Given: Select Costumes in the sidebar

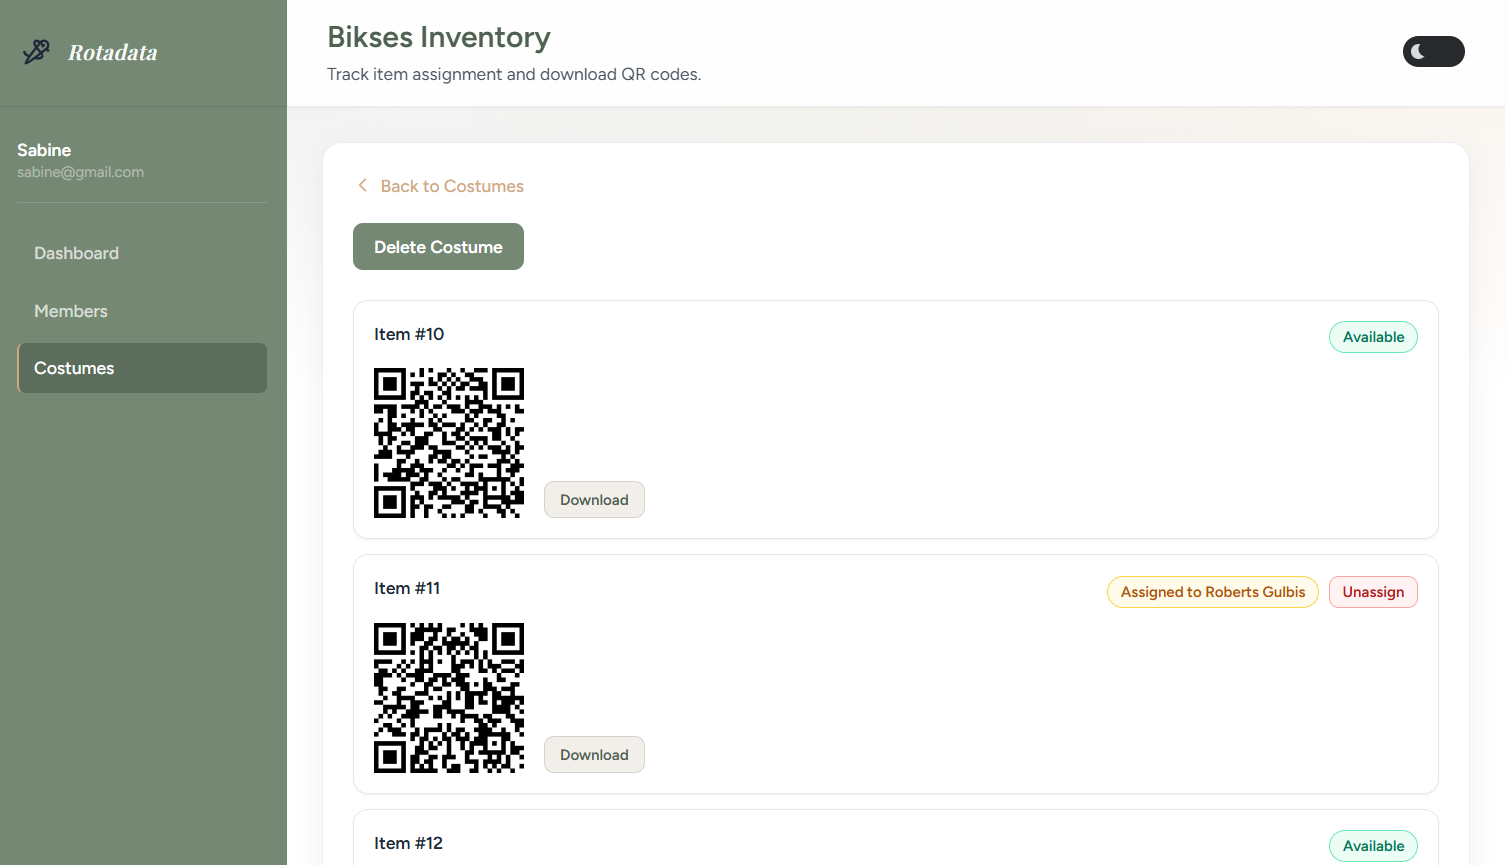Looking at the screenshot, I should pyautogui.click(x=142, y=368).
